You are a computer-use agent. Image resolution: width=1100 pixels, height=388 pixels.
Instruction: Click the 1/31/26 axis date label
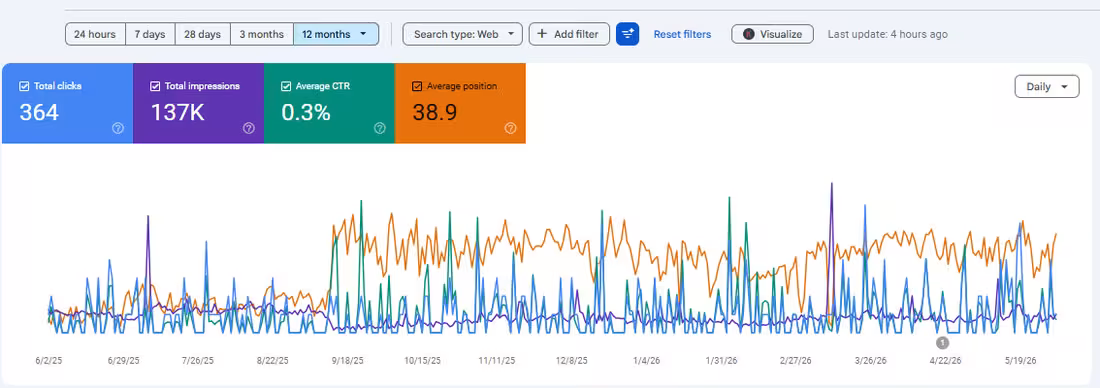tap(721, 361)
